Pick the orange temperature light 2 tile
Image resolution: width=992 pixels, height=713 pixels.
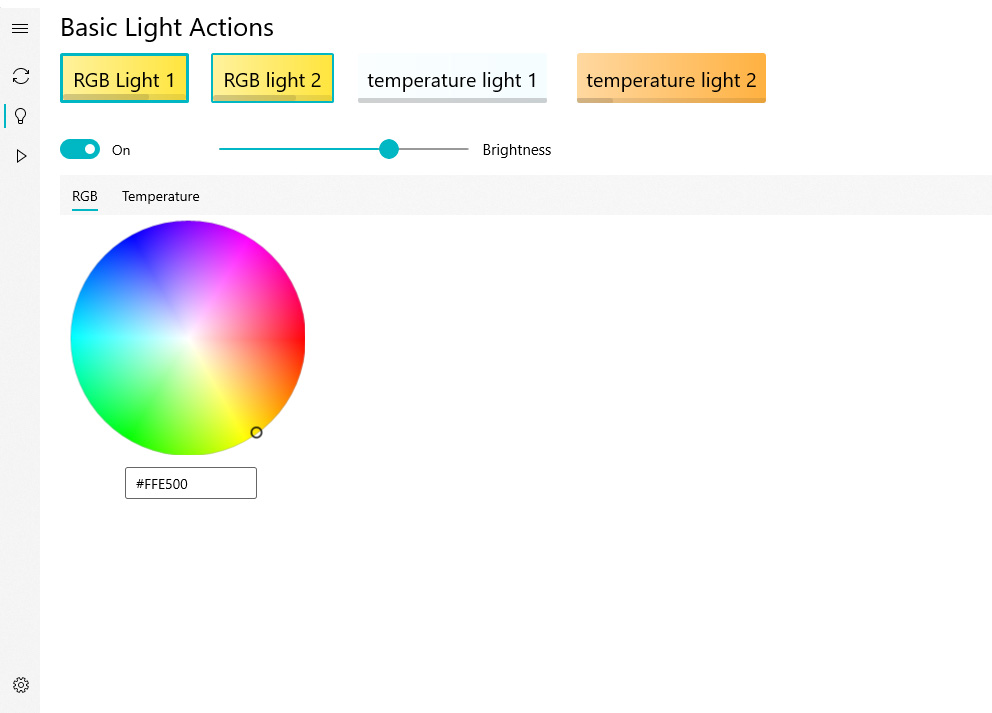coord(671,79)
